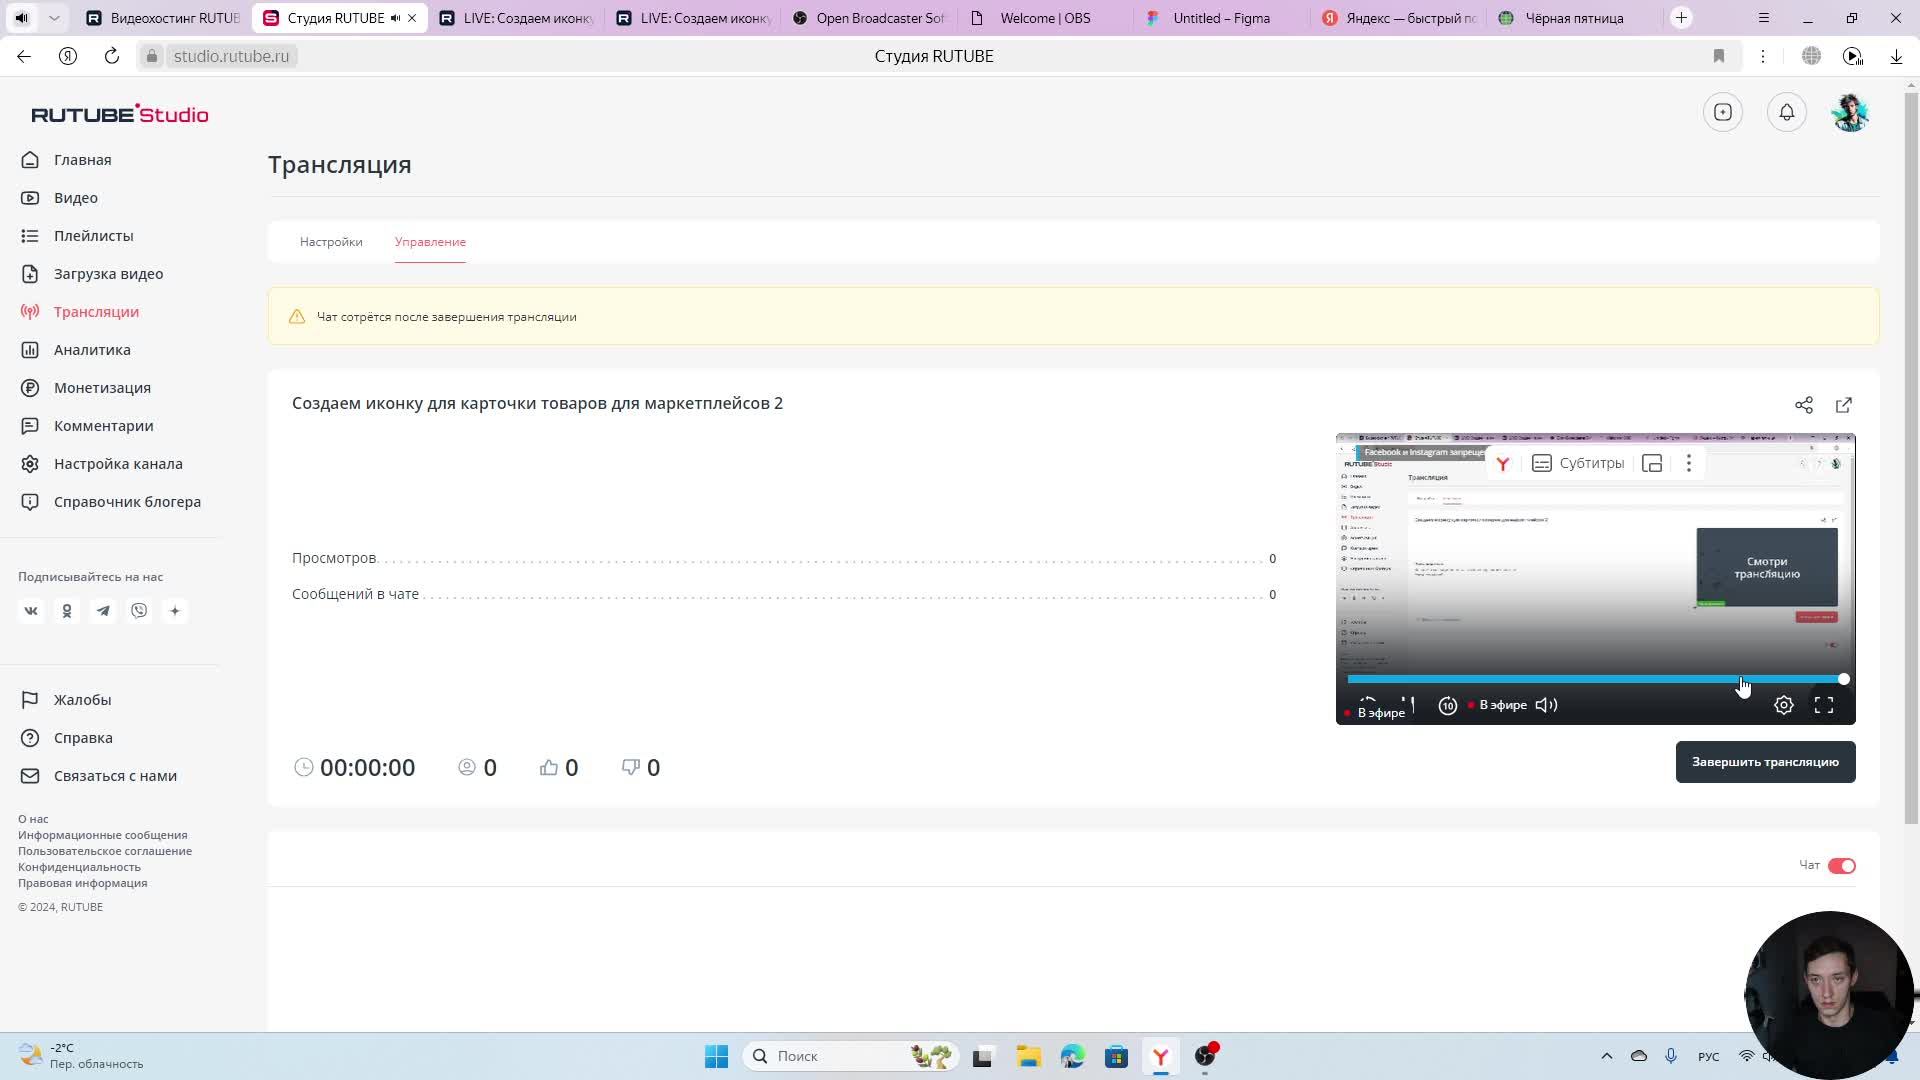Viewport: 1920px width, 1080px height.
Task: Click the add video plus icon
Action: click(x=1722, y=112)
